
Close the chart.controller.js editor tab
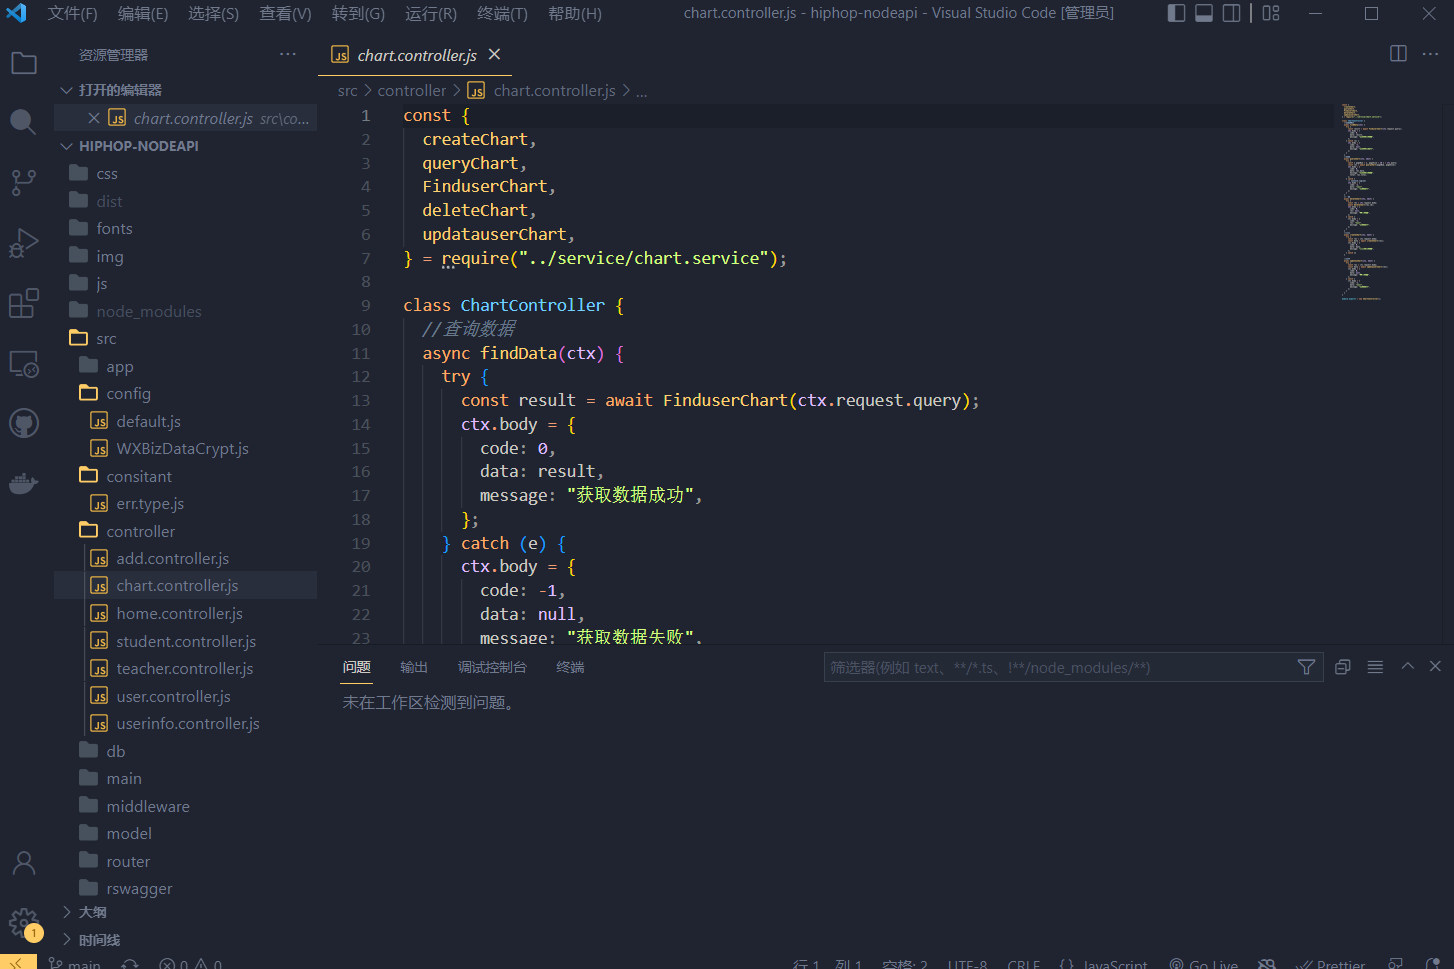pyautogui.click(x=494, y=54)
